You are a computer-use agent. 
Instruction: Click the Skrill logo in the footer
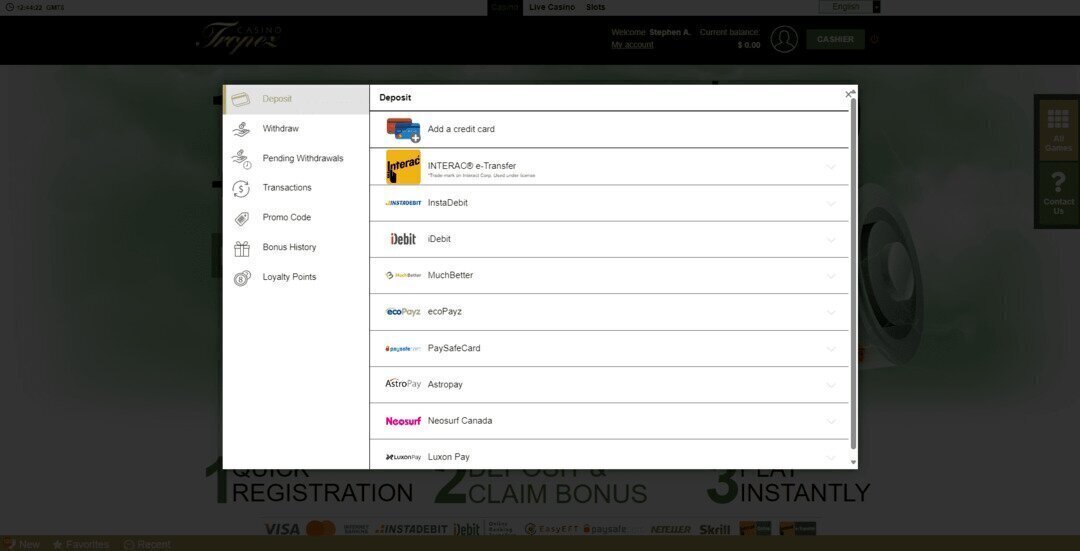click(714, 529)
